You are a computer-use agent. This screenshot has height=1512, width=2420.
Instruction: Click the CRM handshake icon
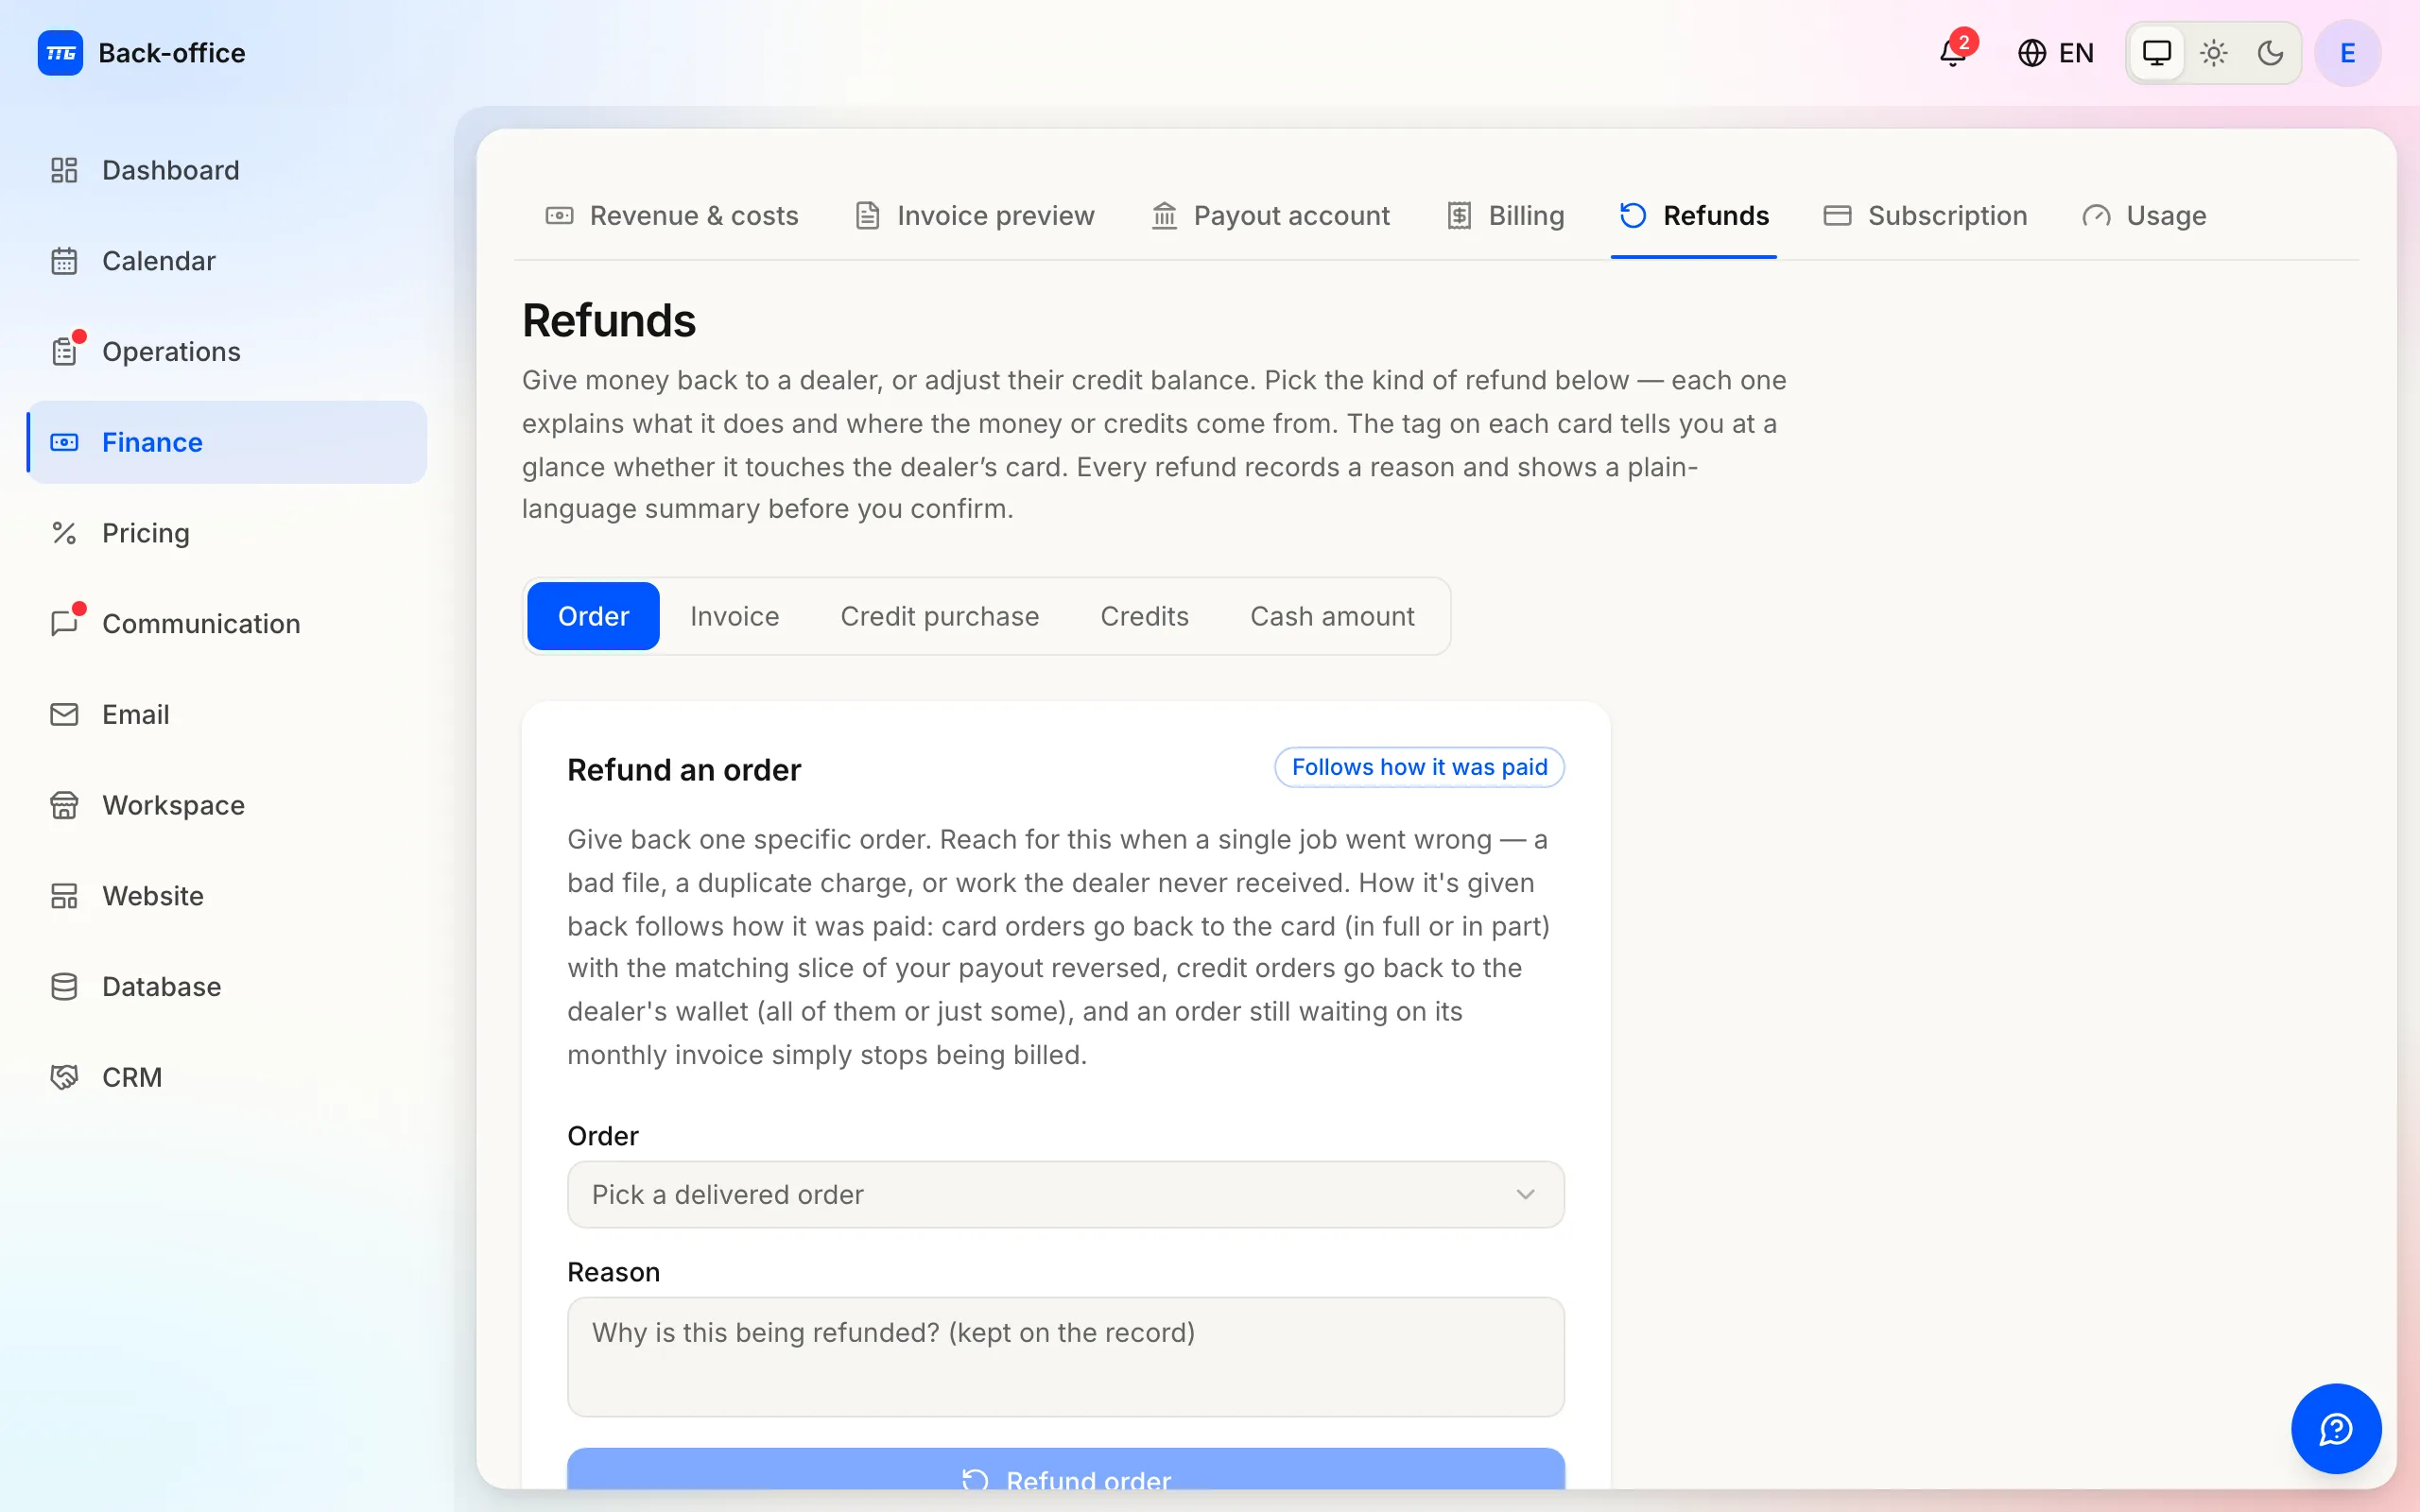(64, 1077)
